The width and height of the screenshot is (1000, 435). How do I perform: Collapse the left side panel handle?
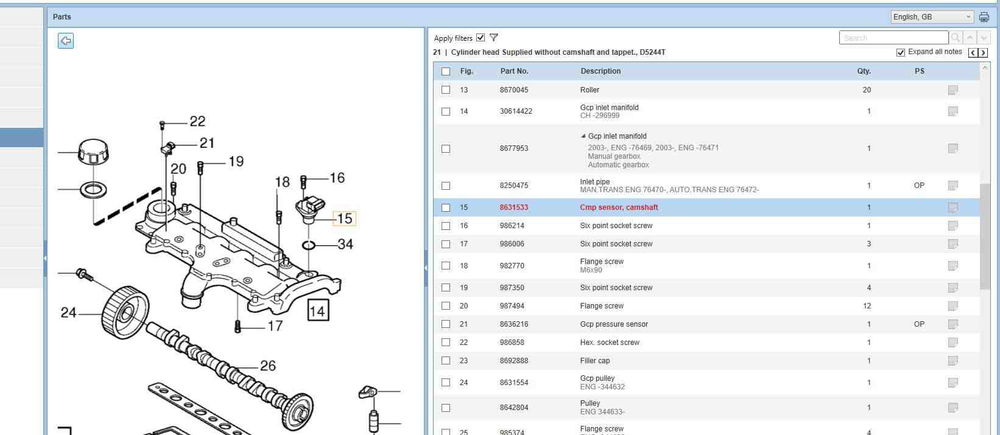click(44, 258)
